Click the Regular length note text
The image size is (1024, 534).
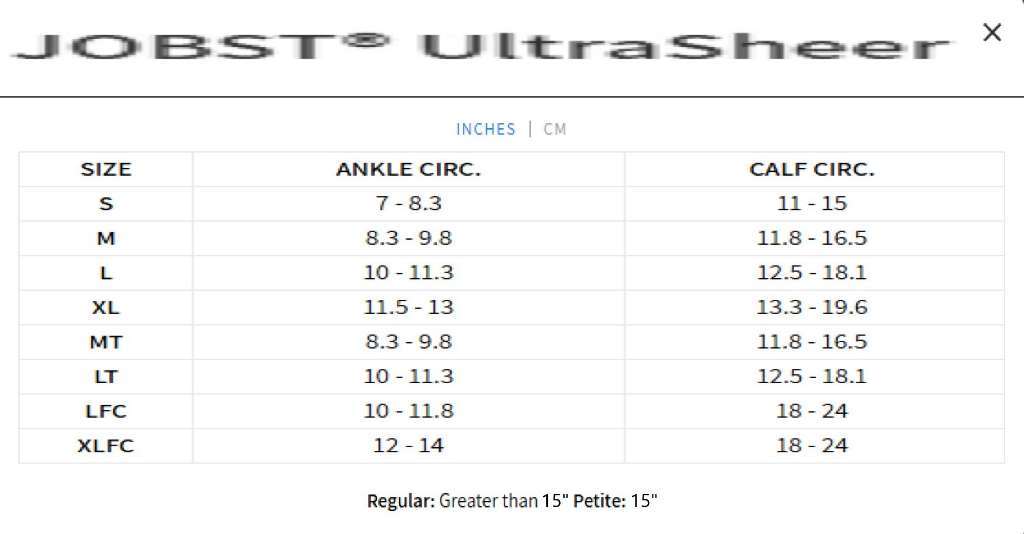(468, 501)
